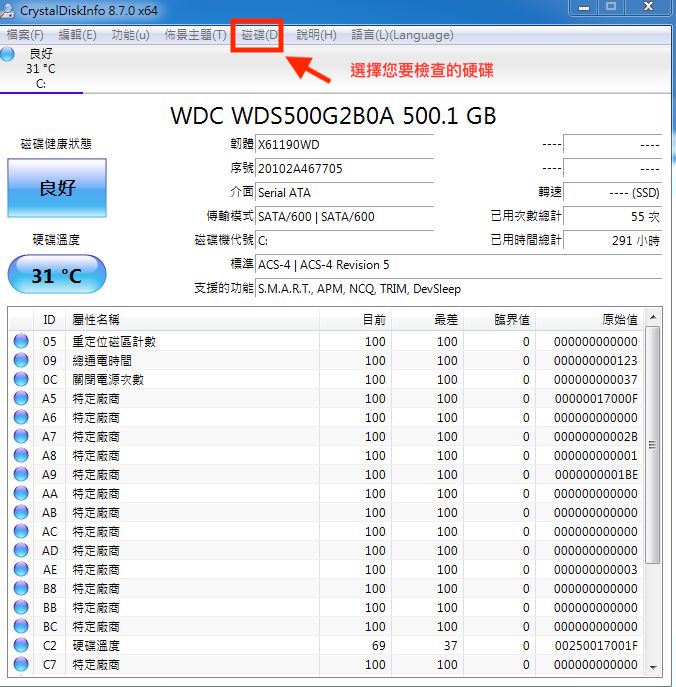The height and width of the screenshot is (687, 676).
Task: Click the scroll down arrow of attribute list
Action: (653, 667)
